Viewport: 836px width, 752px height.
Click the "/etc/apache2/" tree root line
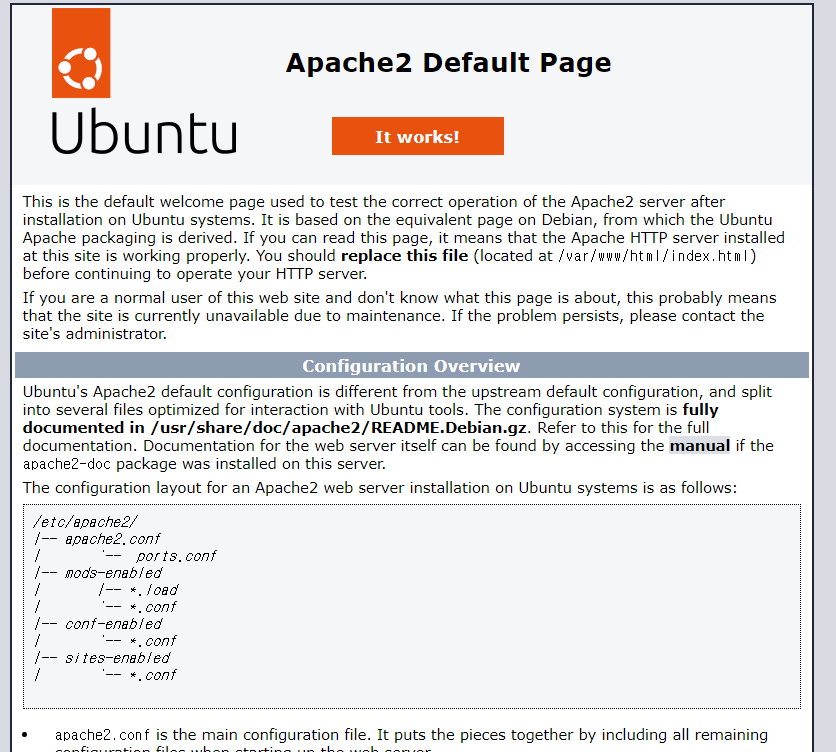pos(85,522)
